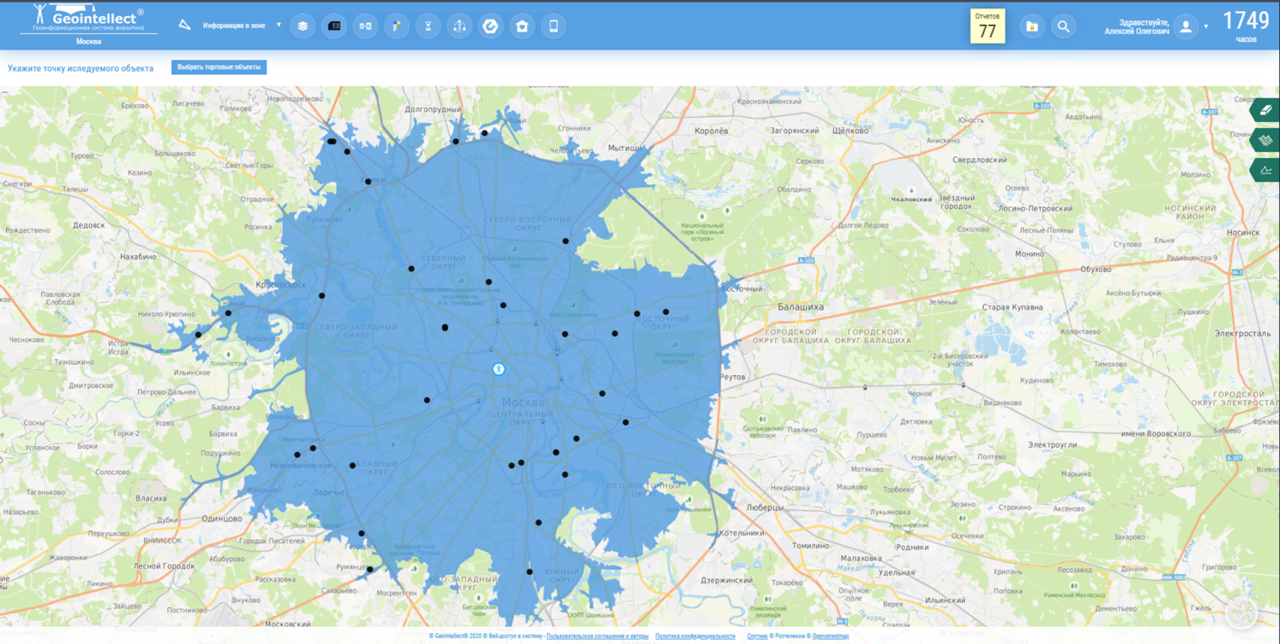Click the 'Отчетов 77' reports counter
This screenshot has width=1280, height=644.
[x=987, y=27]
